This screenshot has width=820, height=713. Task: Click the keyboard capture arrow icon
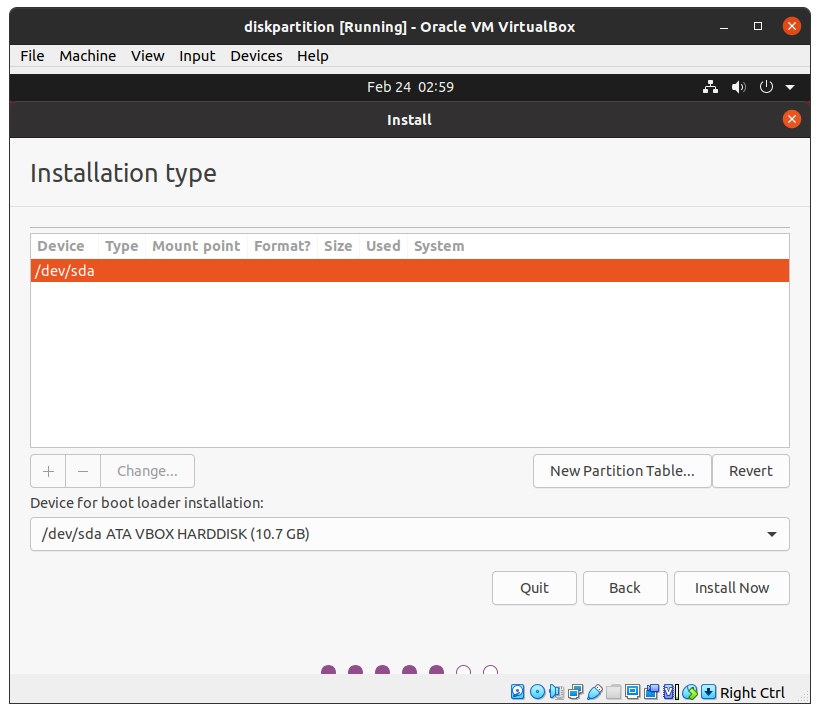coord(708,692)
